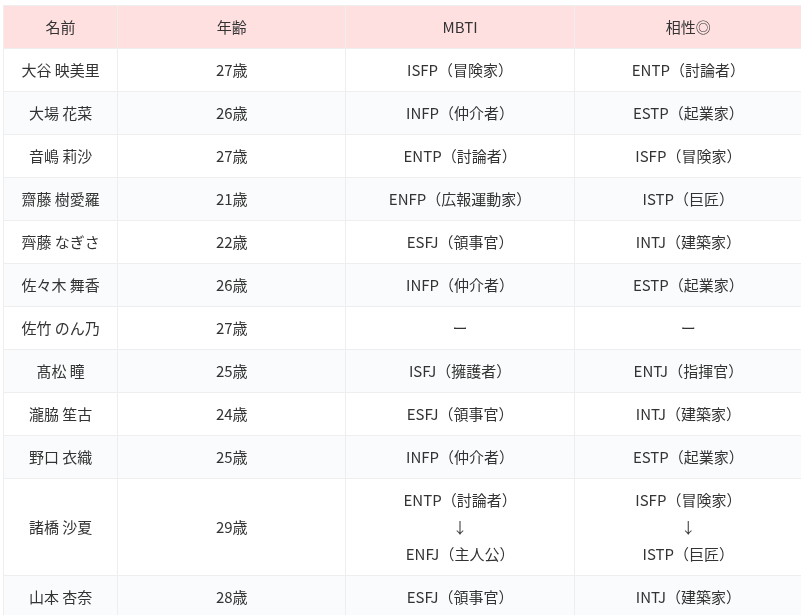Viewport: 801px width, 615px height.
Task: Select the name 齊藤 なぎさ
Action: pyautogui.click(x=60, y=243)
